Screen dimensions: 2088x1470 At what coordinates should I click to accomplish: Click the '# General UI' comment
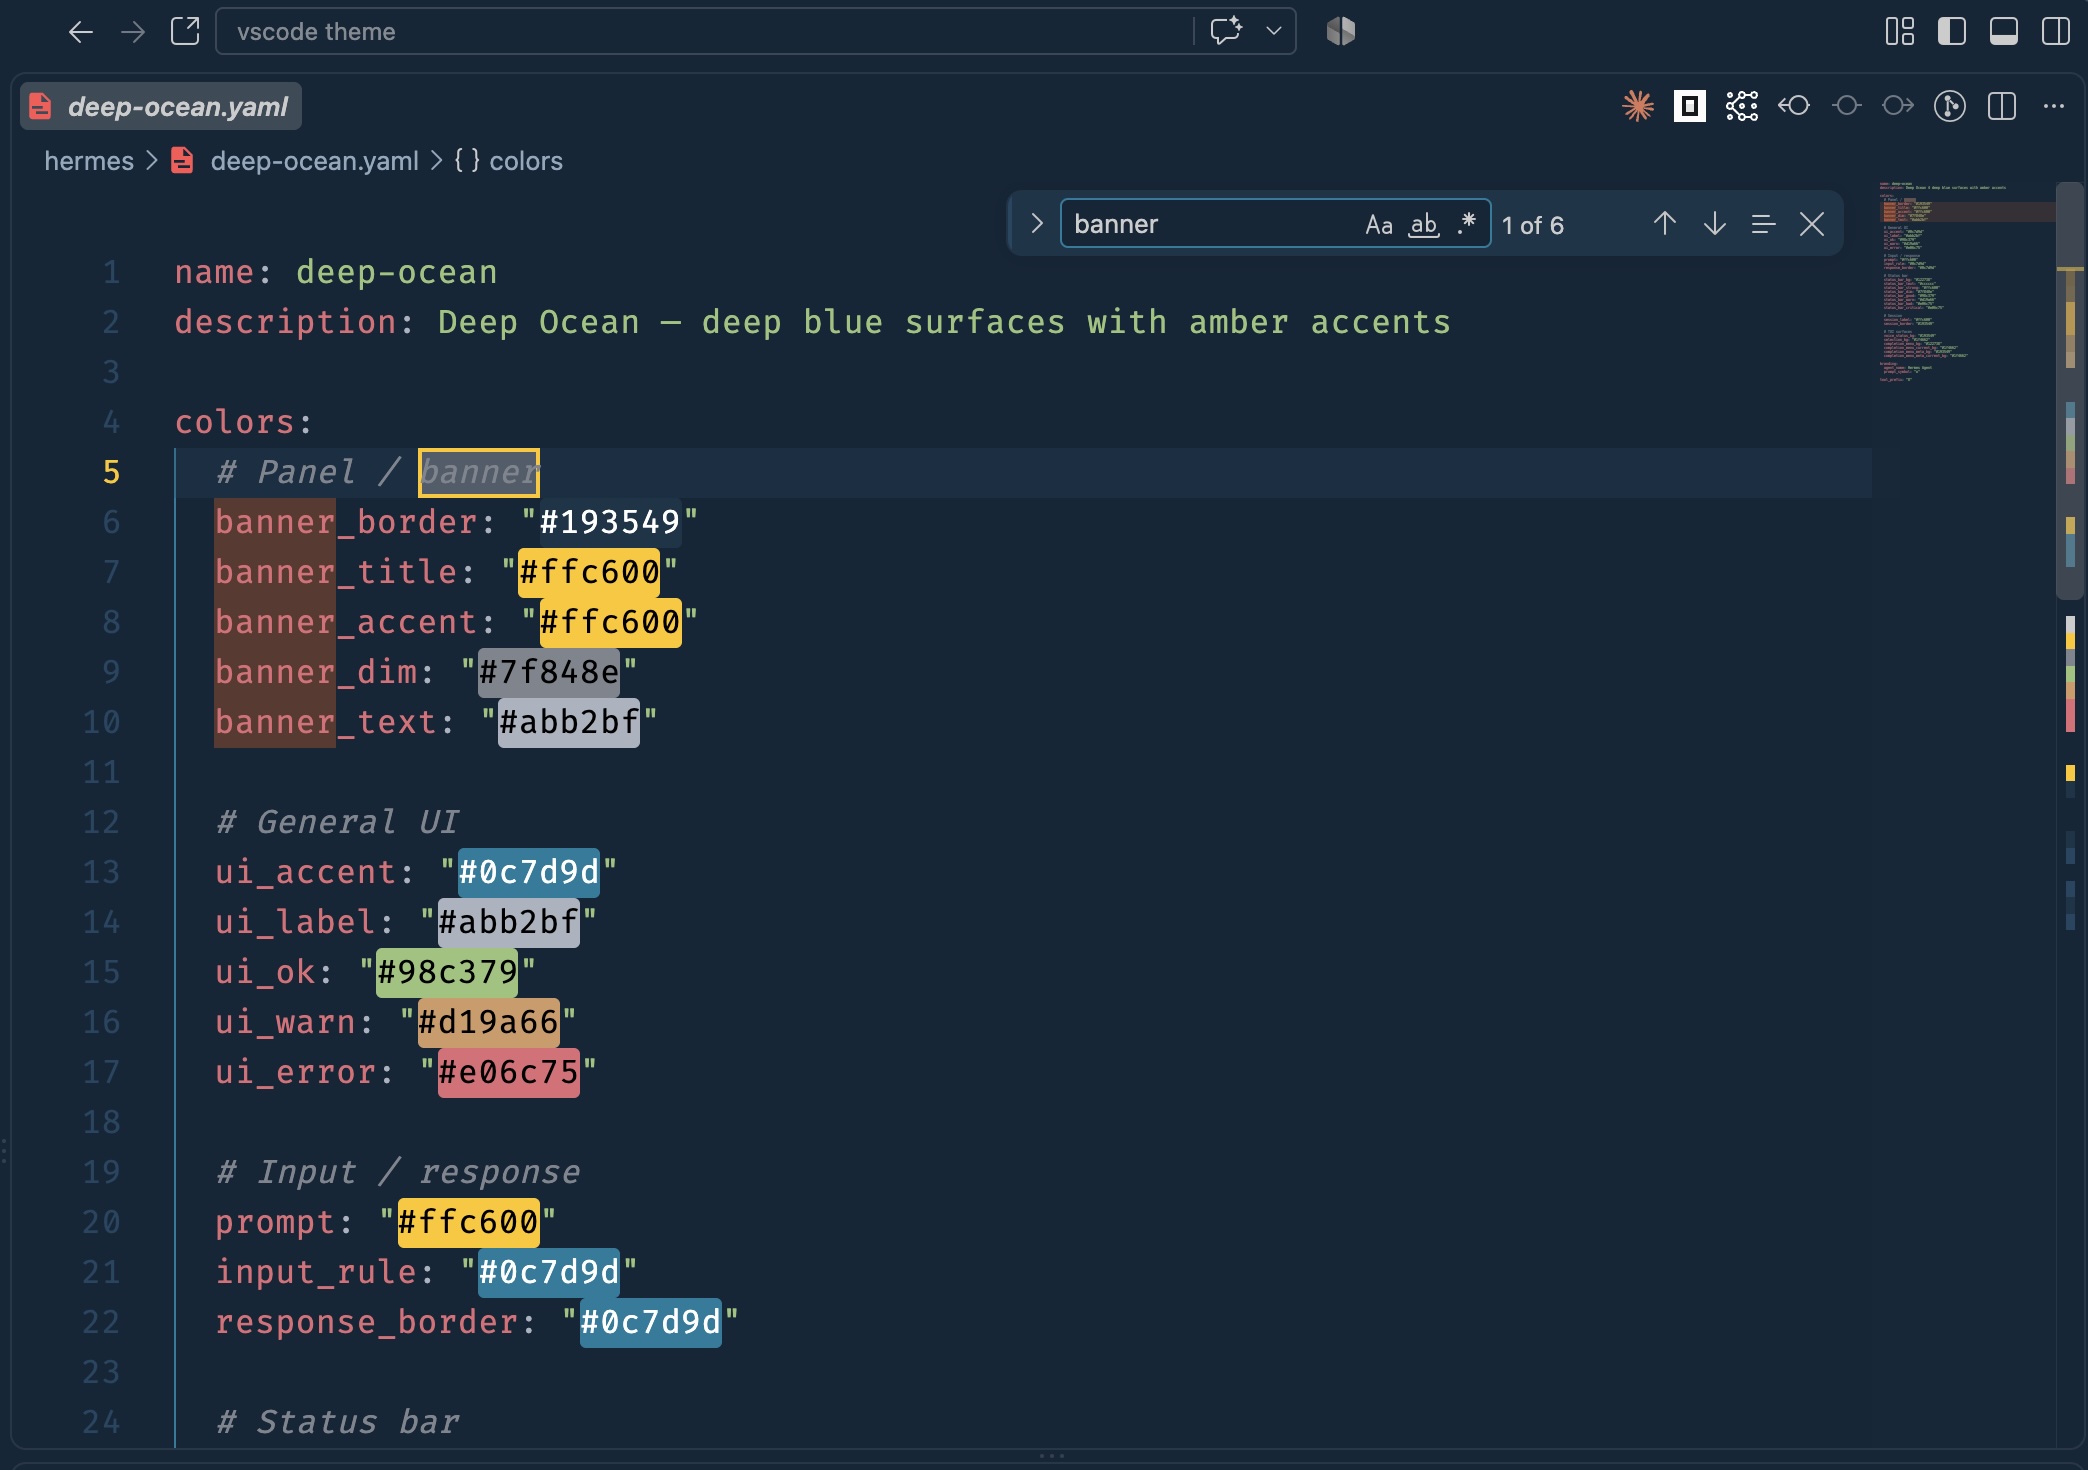[x=337, y=822]
